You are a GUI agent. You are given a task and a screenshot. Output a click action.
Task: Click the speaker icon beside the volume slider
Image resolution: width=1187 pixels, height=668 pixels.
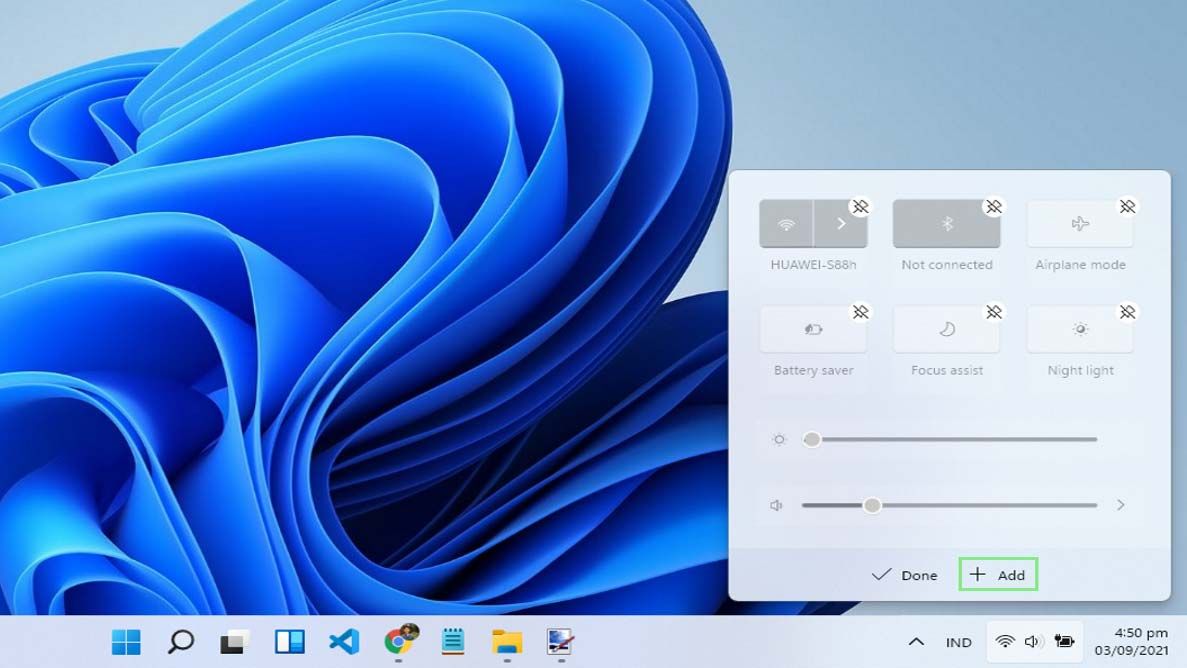click(776, 505)
